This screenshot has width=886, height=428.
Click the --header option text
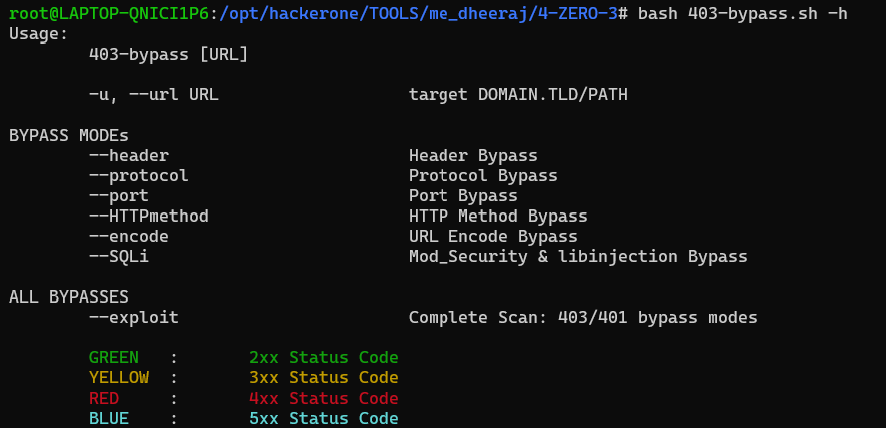point(129,155)
